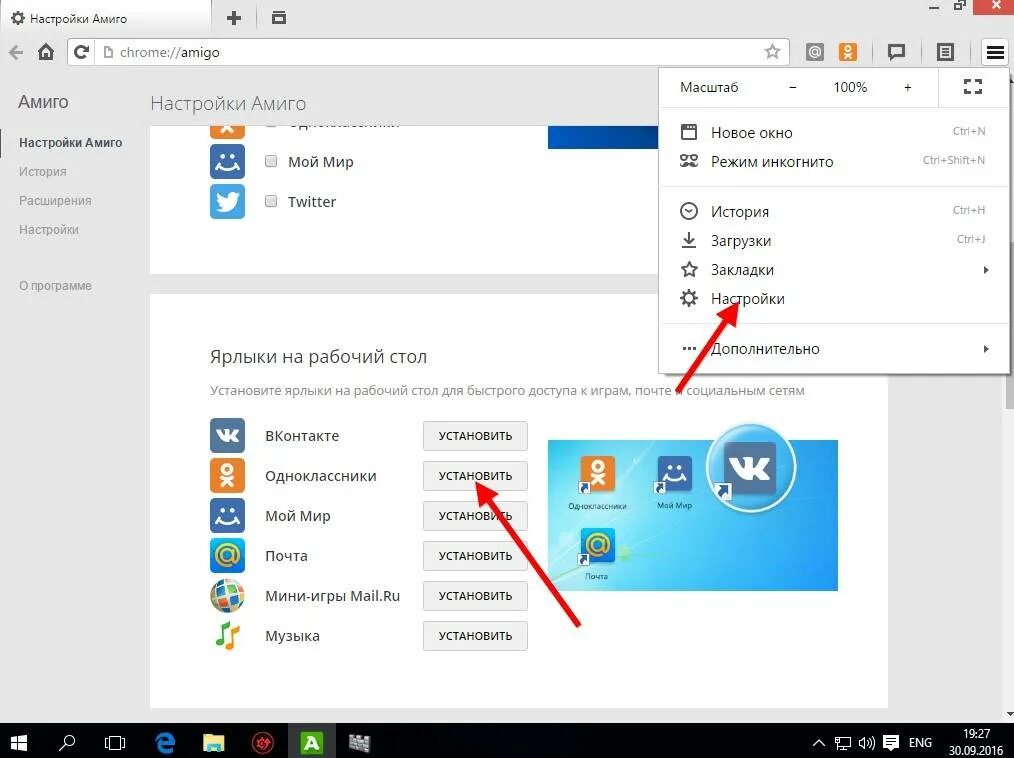Screen dimensions: 1014x758
Task: Click the Twitter bird icon
Action: coord(227,201)
